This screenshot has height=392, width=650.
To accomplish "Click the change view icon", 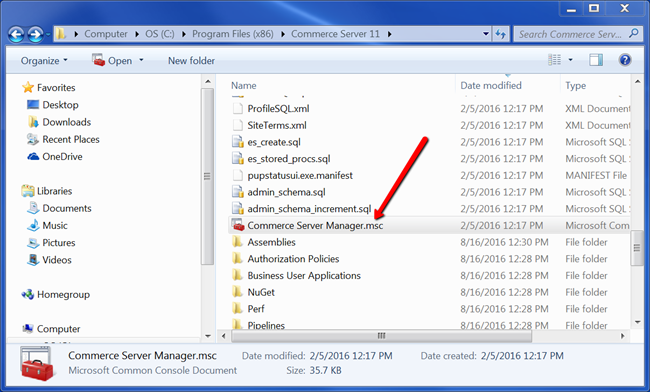I will click(x=554, y=60).
